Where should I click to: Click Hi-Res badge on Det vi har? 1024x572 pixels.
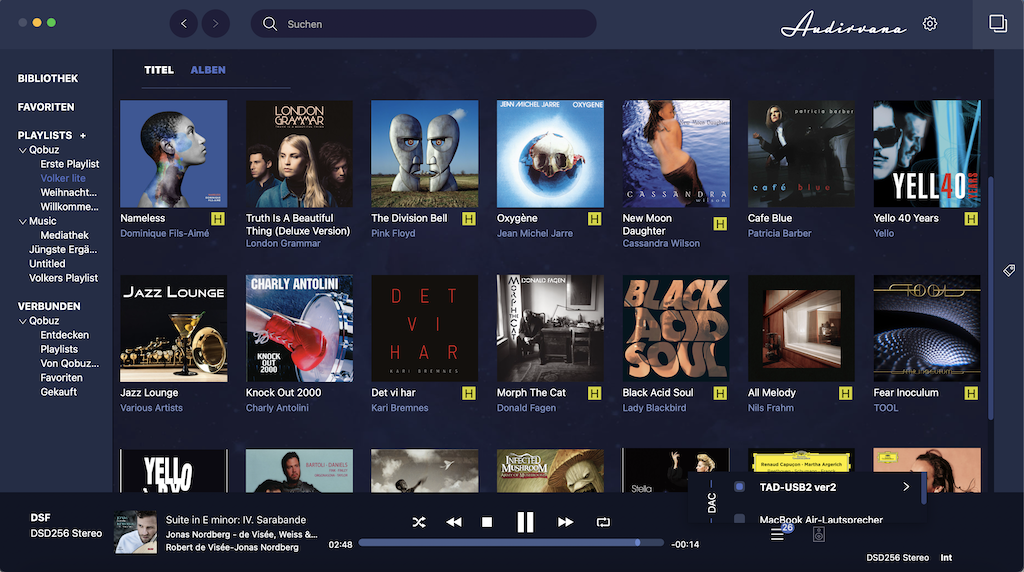pos(468,393)
